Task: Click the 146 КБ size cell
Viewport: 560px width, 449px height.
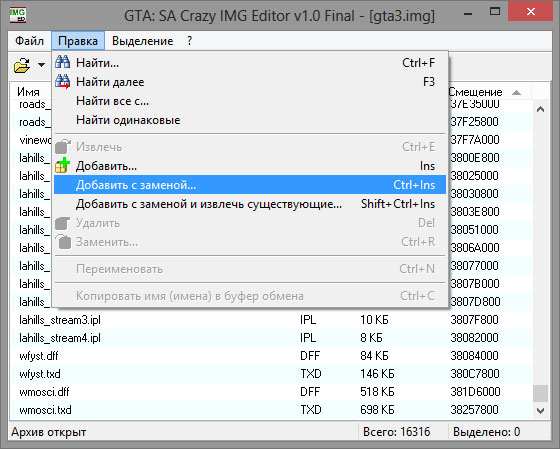Action: click(377, 374)
